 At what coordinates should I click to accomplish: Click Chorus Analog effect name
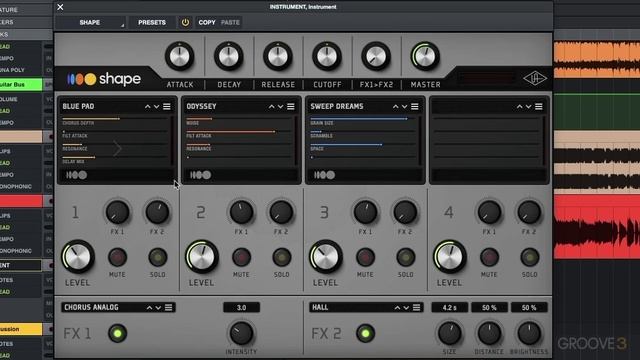point(91,307)
